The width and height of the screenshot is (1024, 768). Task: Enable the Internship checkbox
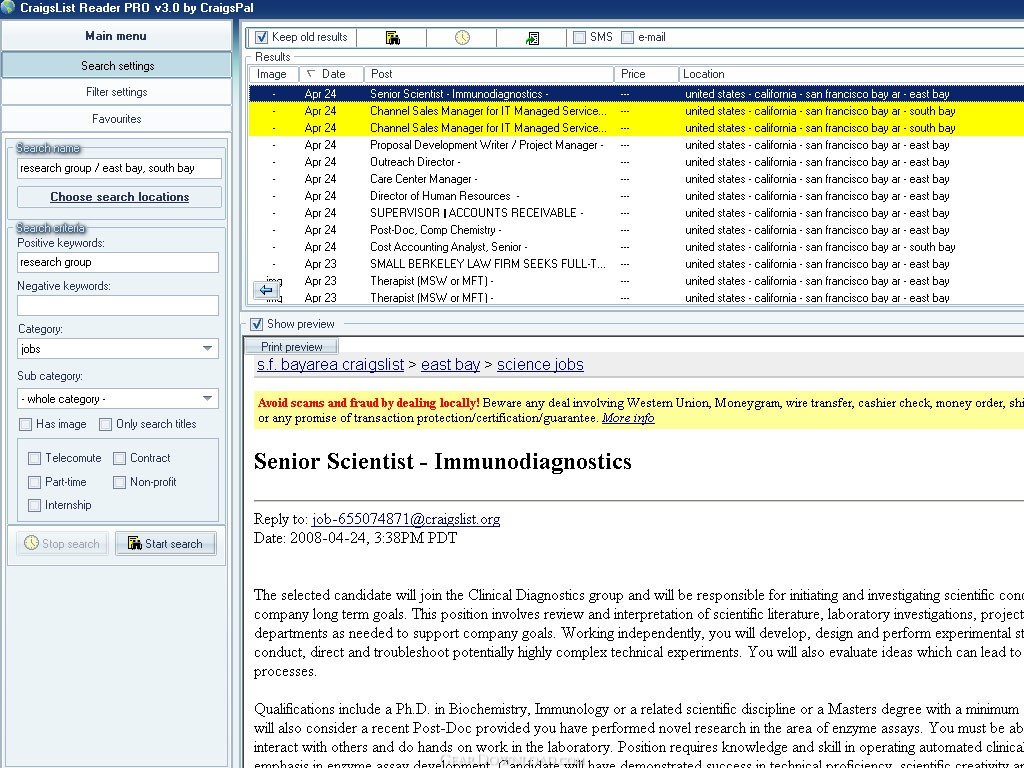click(35, 505)
